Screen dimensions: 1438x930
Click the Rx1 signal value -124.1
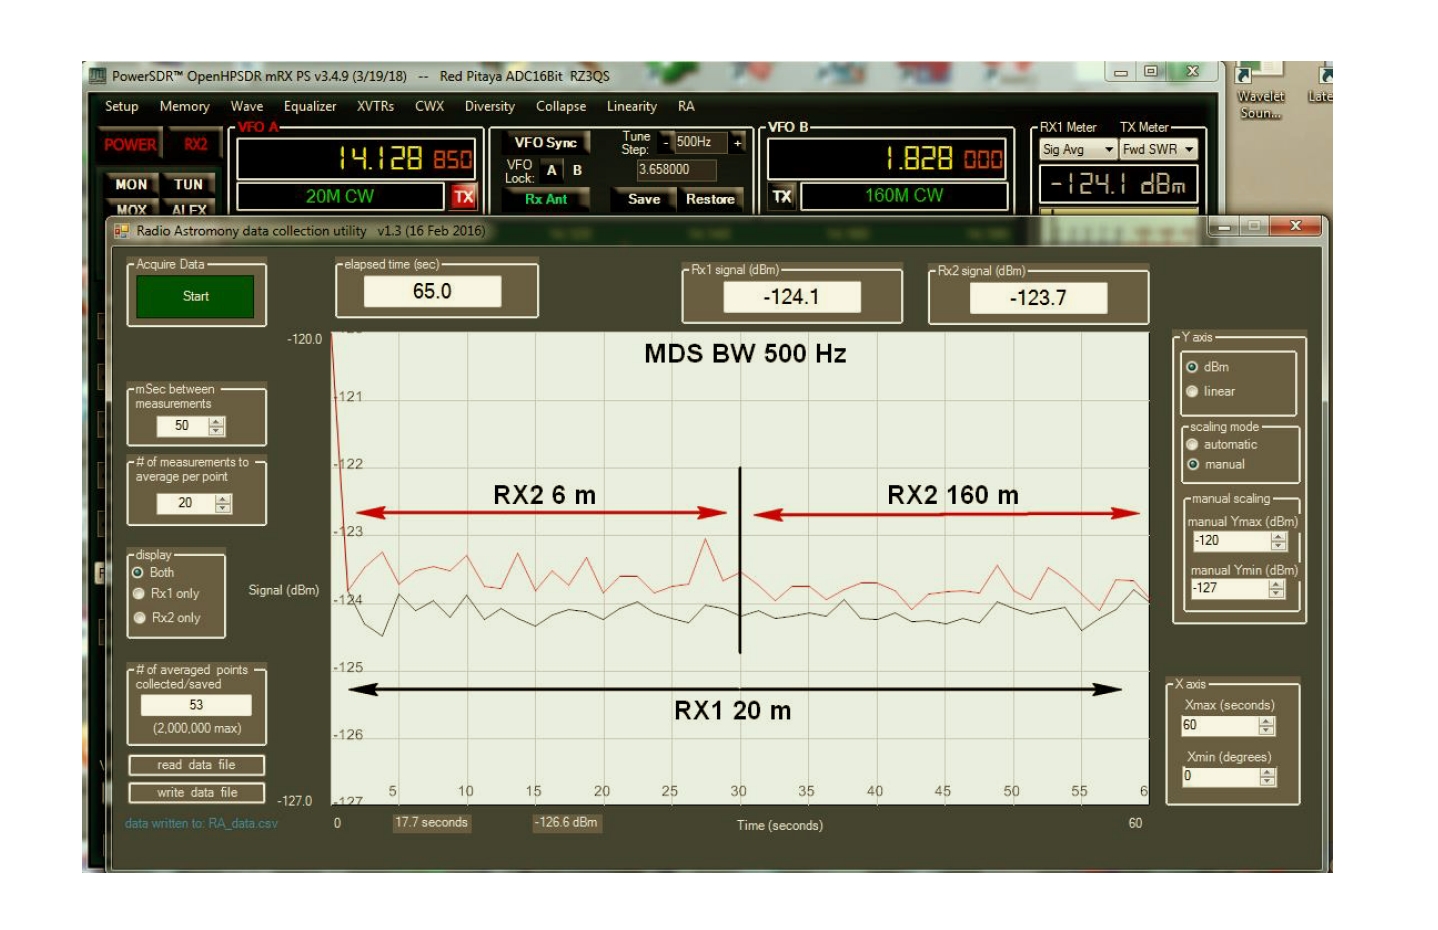click(791, 297)
